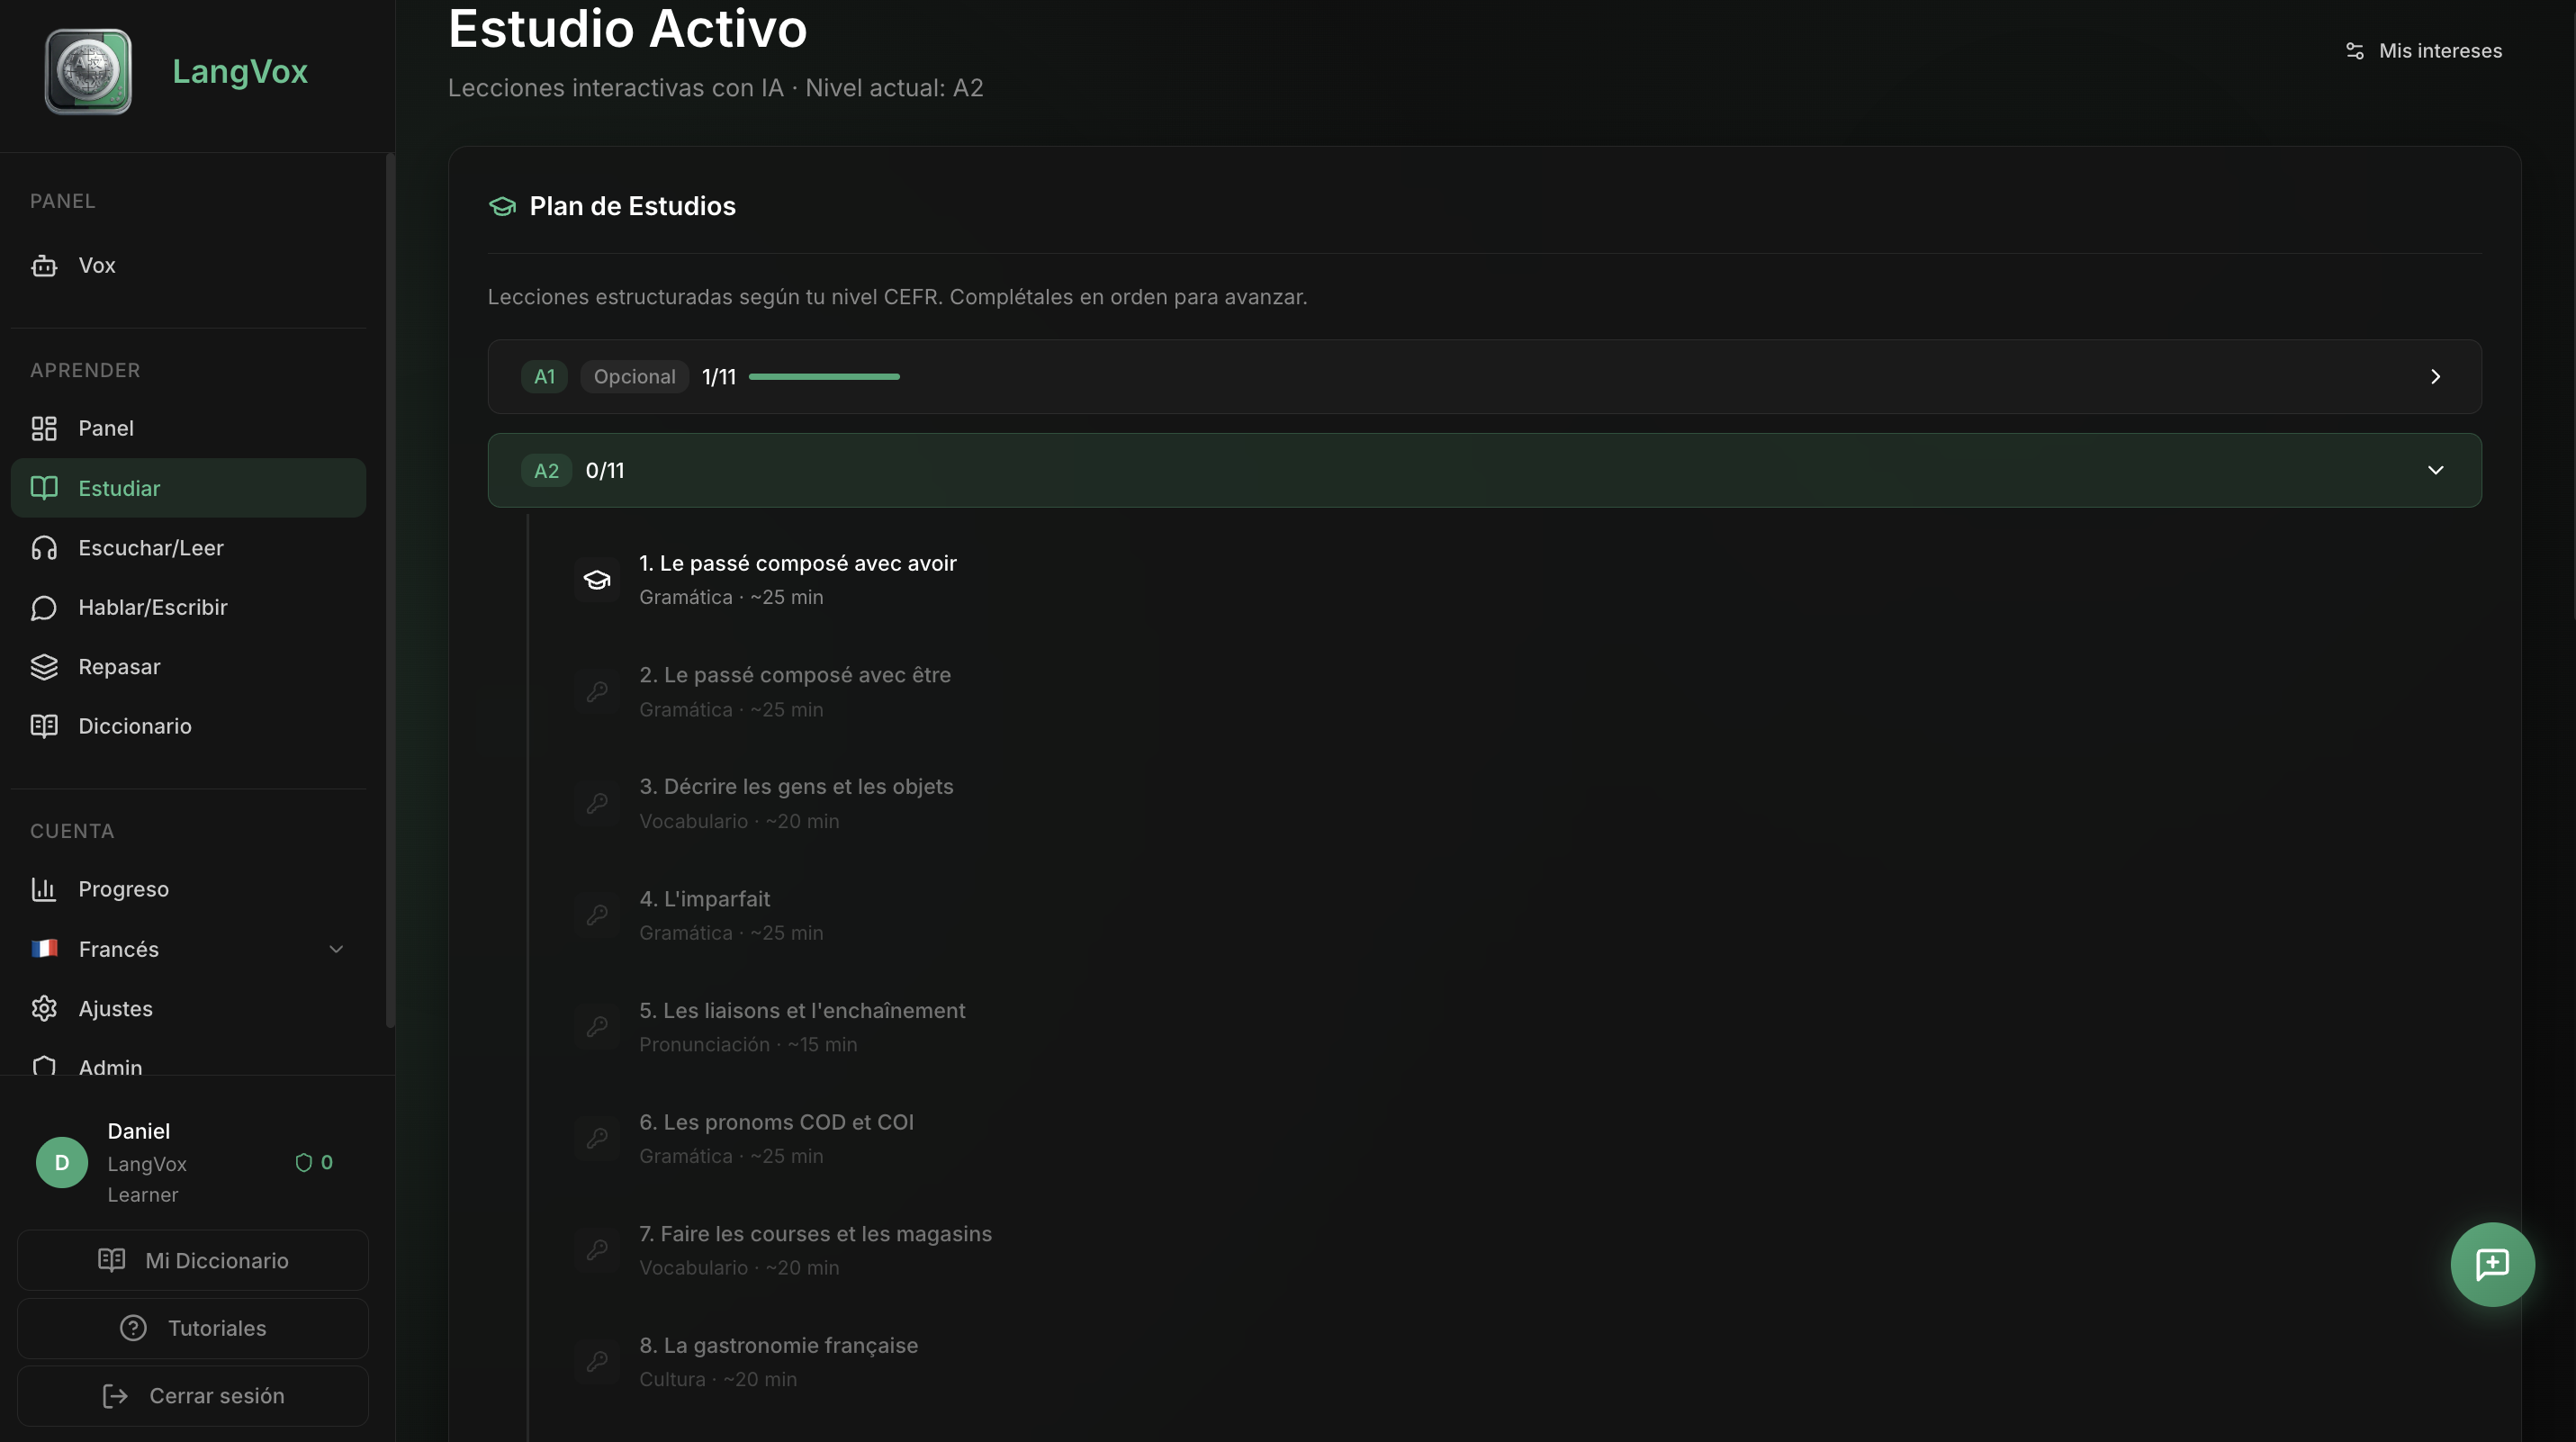Image resolution: width=2576 pixels, height=1442 pixels.
Task: Click the lock key icon beside L'imparfait
Action: pyautogui.click(x=597, y=915)
